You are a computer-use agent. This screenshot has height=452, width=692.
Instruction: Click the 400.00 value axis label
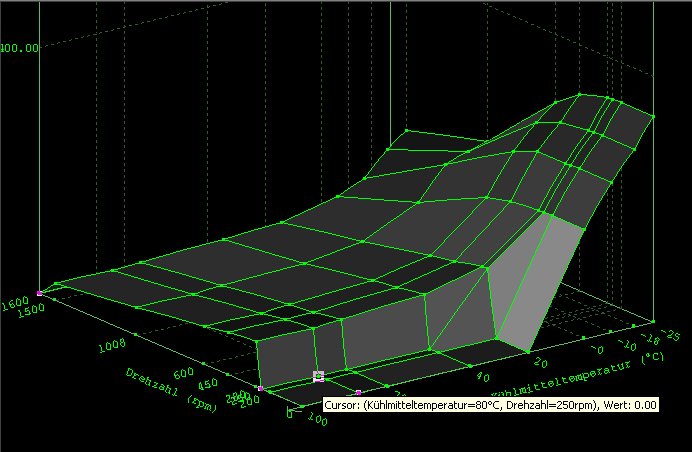coord(21,47)
